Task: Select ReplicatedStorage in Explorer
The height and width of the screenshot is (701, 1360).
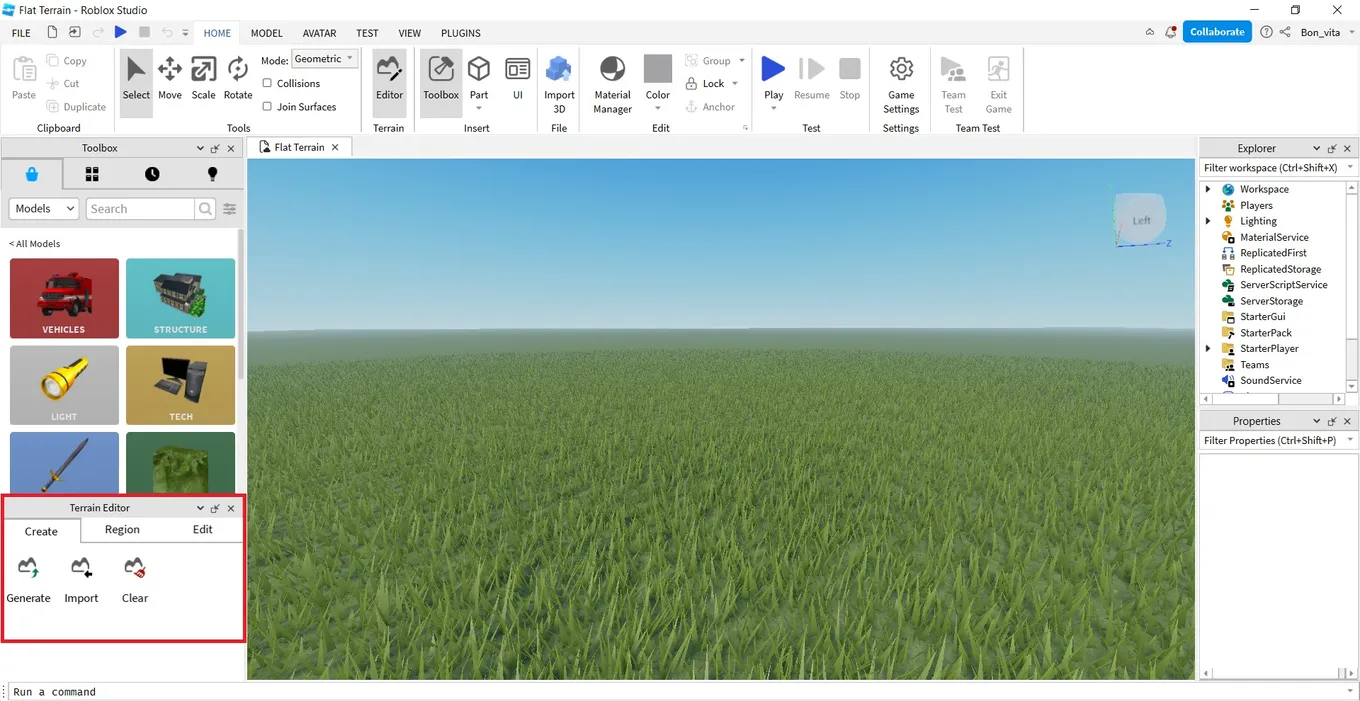Action: coord(1281,269)
